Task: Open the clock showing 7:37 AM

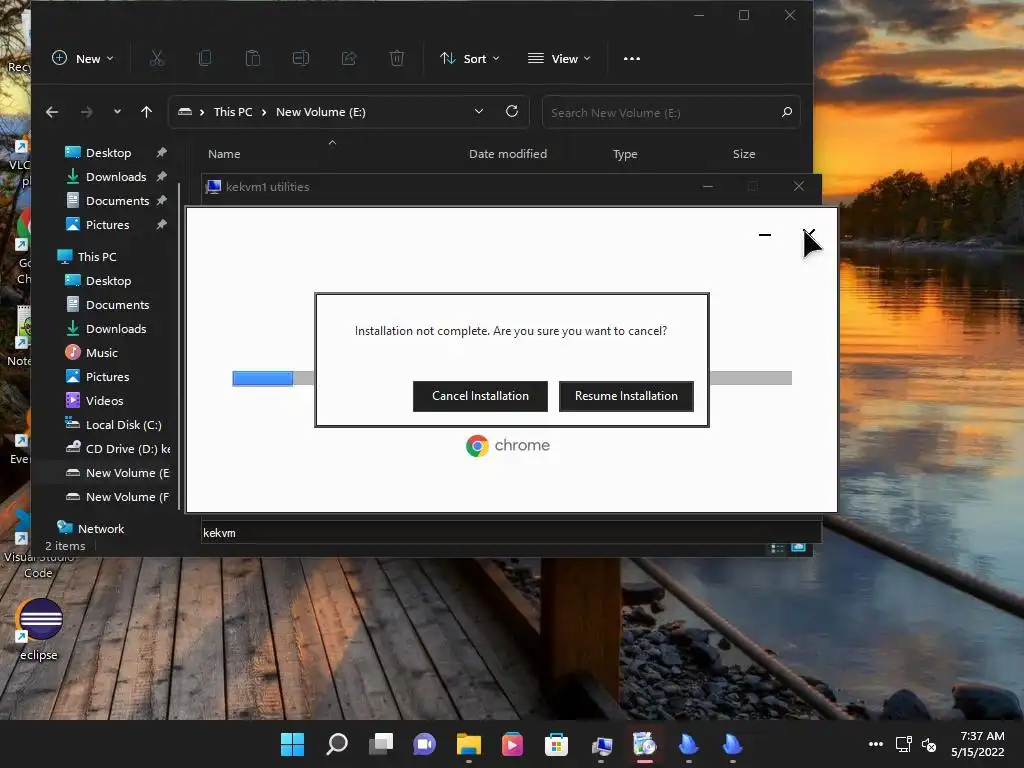Action: [977, 744]
